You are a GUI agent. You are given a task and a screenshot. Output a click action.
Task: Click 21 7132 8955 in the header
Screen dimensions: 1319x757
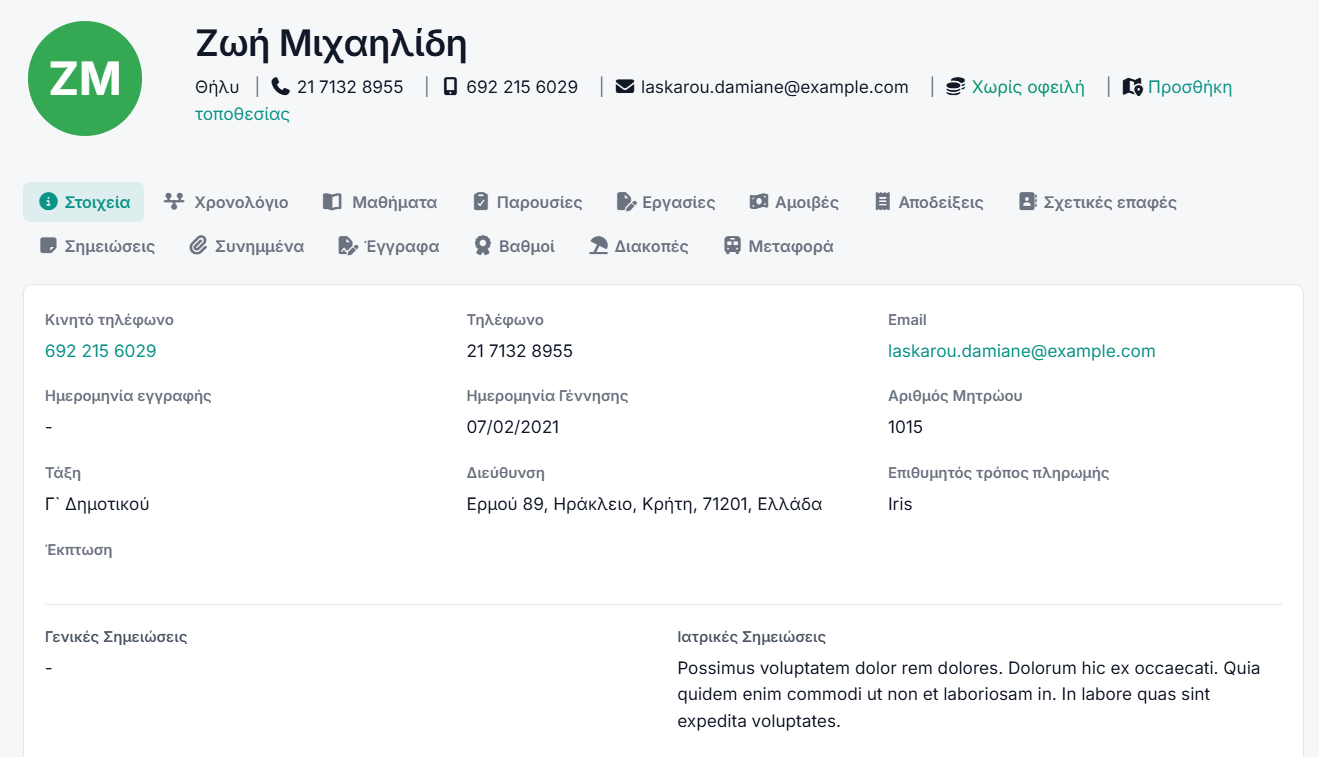[350, 87]
